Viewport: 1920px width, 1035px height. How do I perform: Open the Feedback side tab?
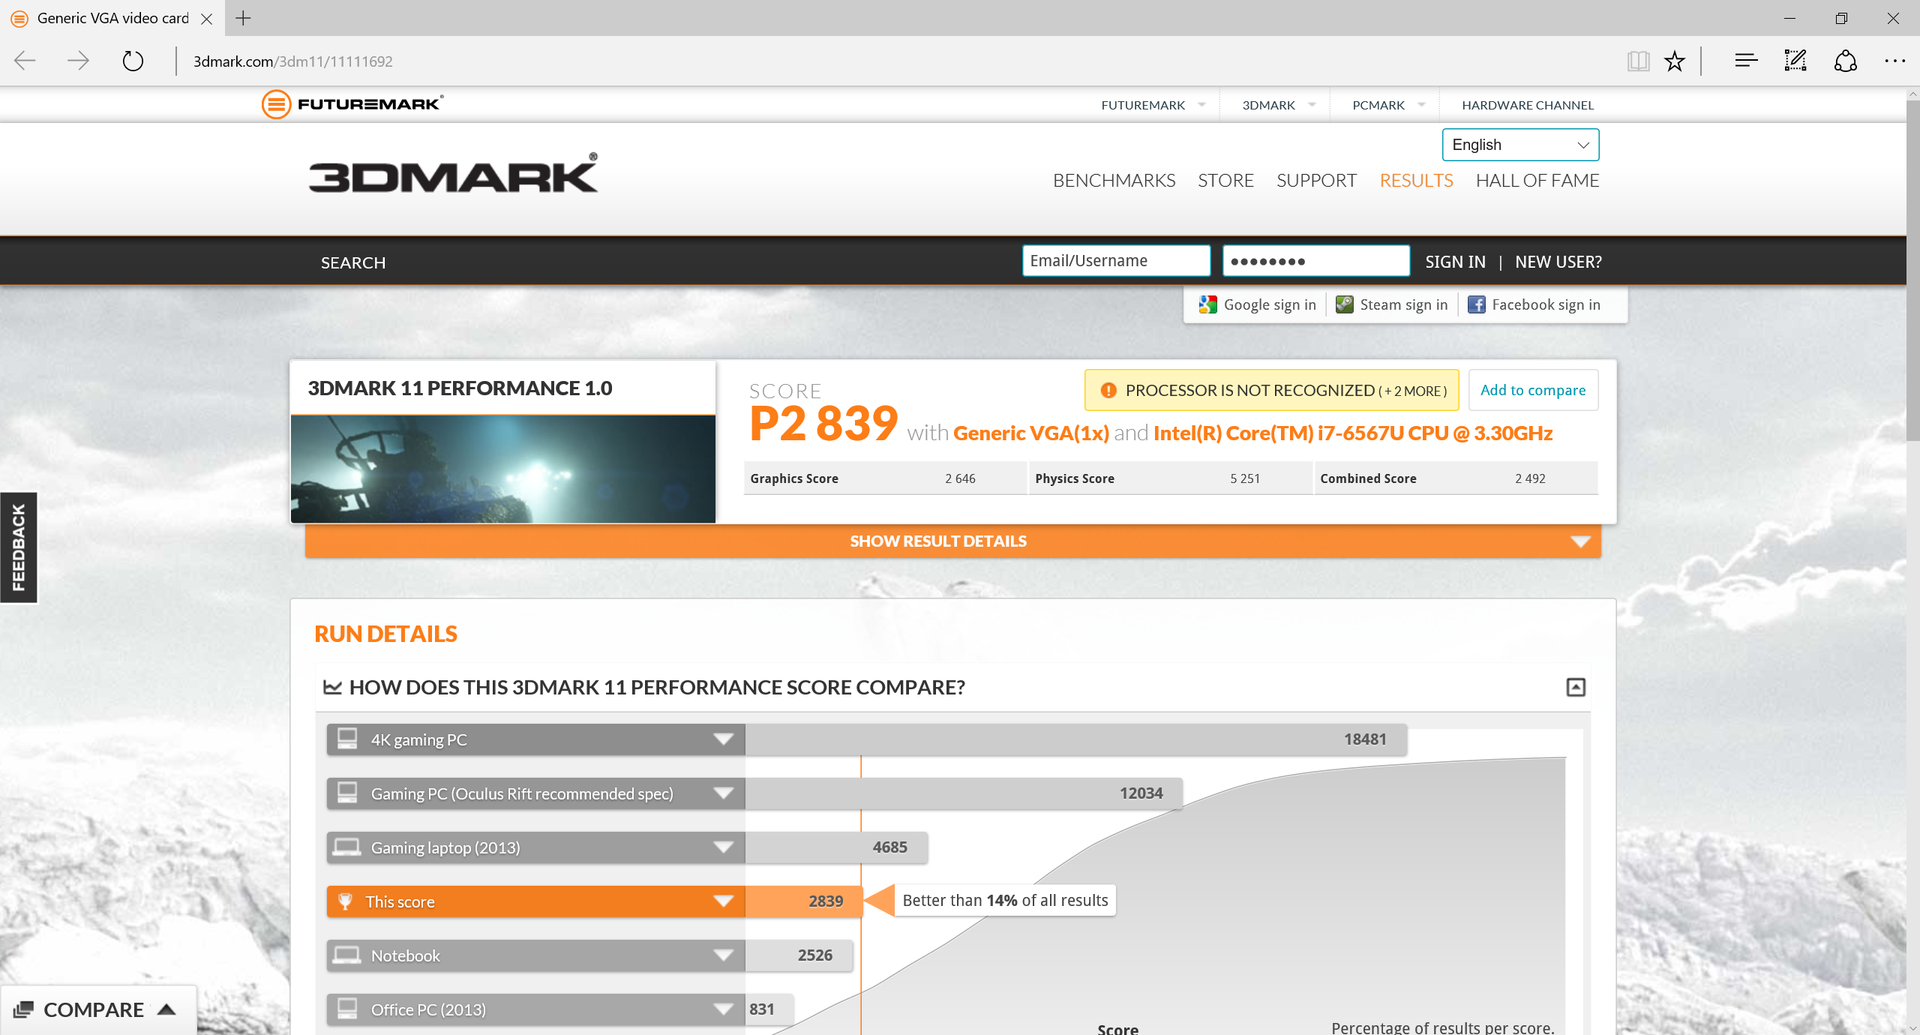(18, 547)
